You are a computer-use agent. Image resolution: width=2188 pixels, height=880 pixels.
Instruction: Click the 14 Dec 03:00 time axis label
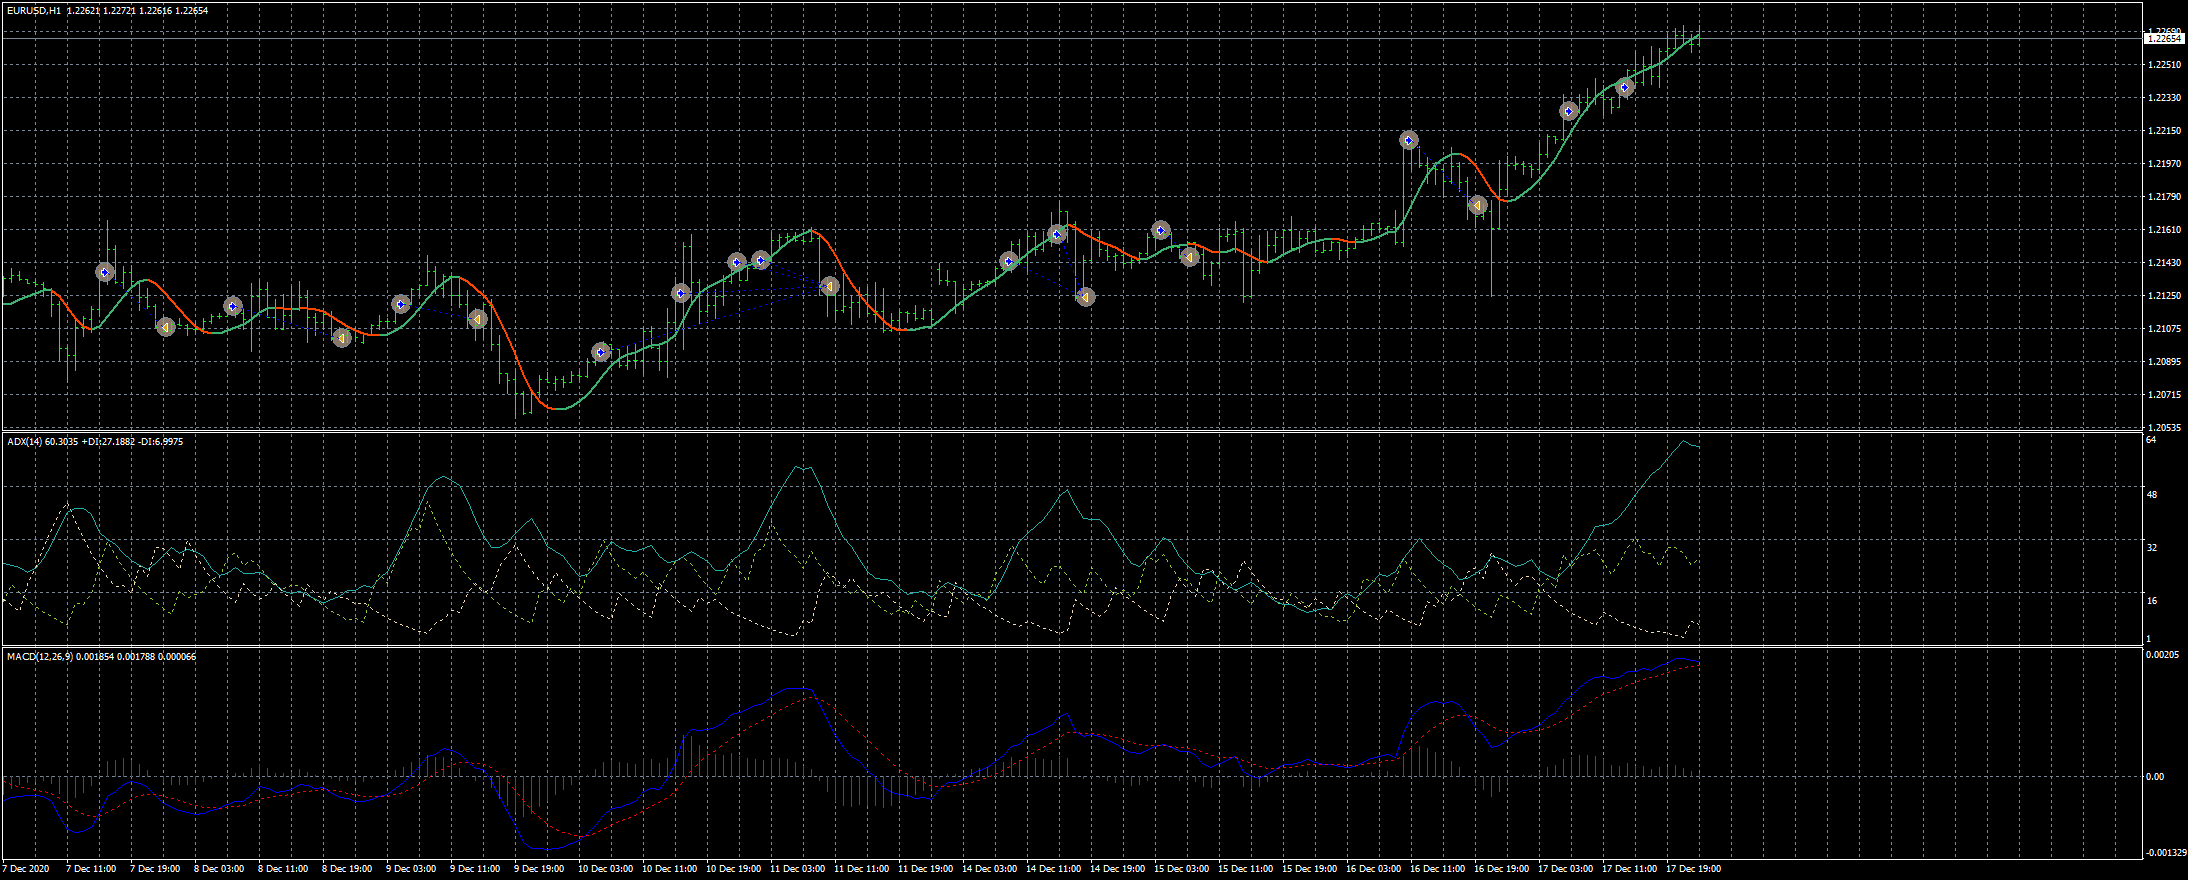point(989,869)
